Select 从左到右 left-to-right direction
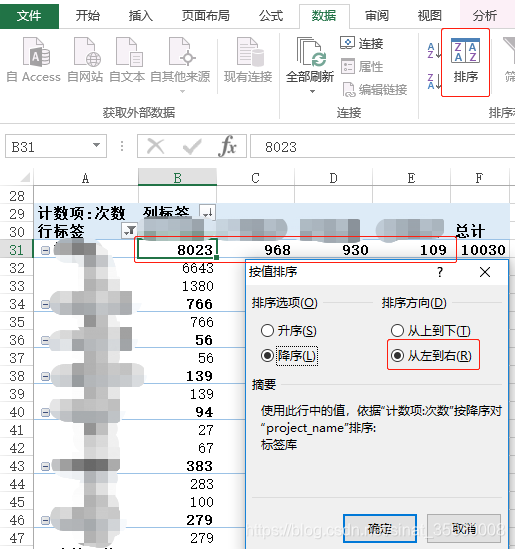Image resolution: width=515 pixels, height=549 pixels. [431, 356]
